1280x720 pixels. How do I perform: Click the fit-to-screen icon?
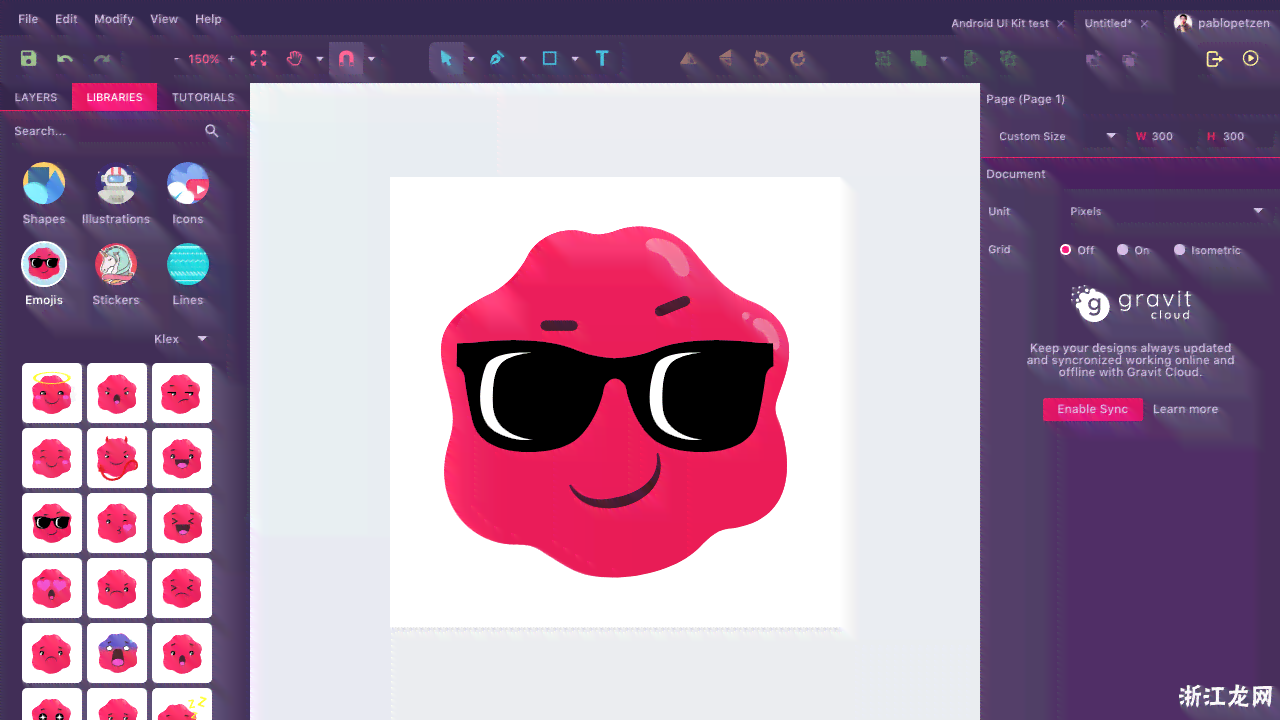pyautogui.click(x=258, y=59)
